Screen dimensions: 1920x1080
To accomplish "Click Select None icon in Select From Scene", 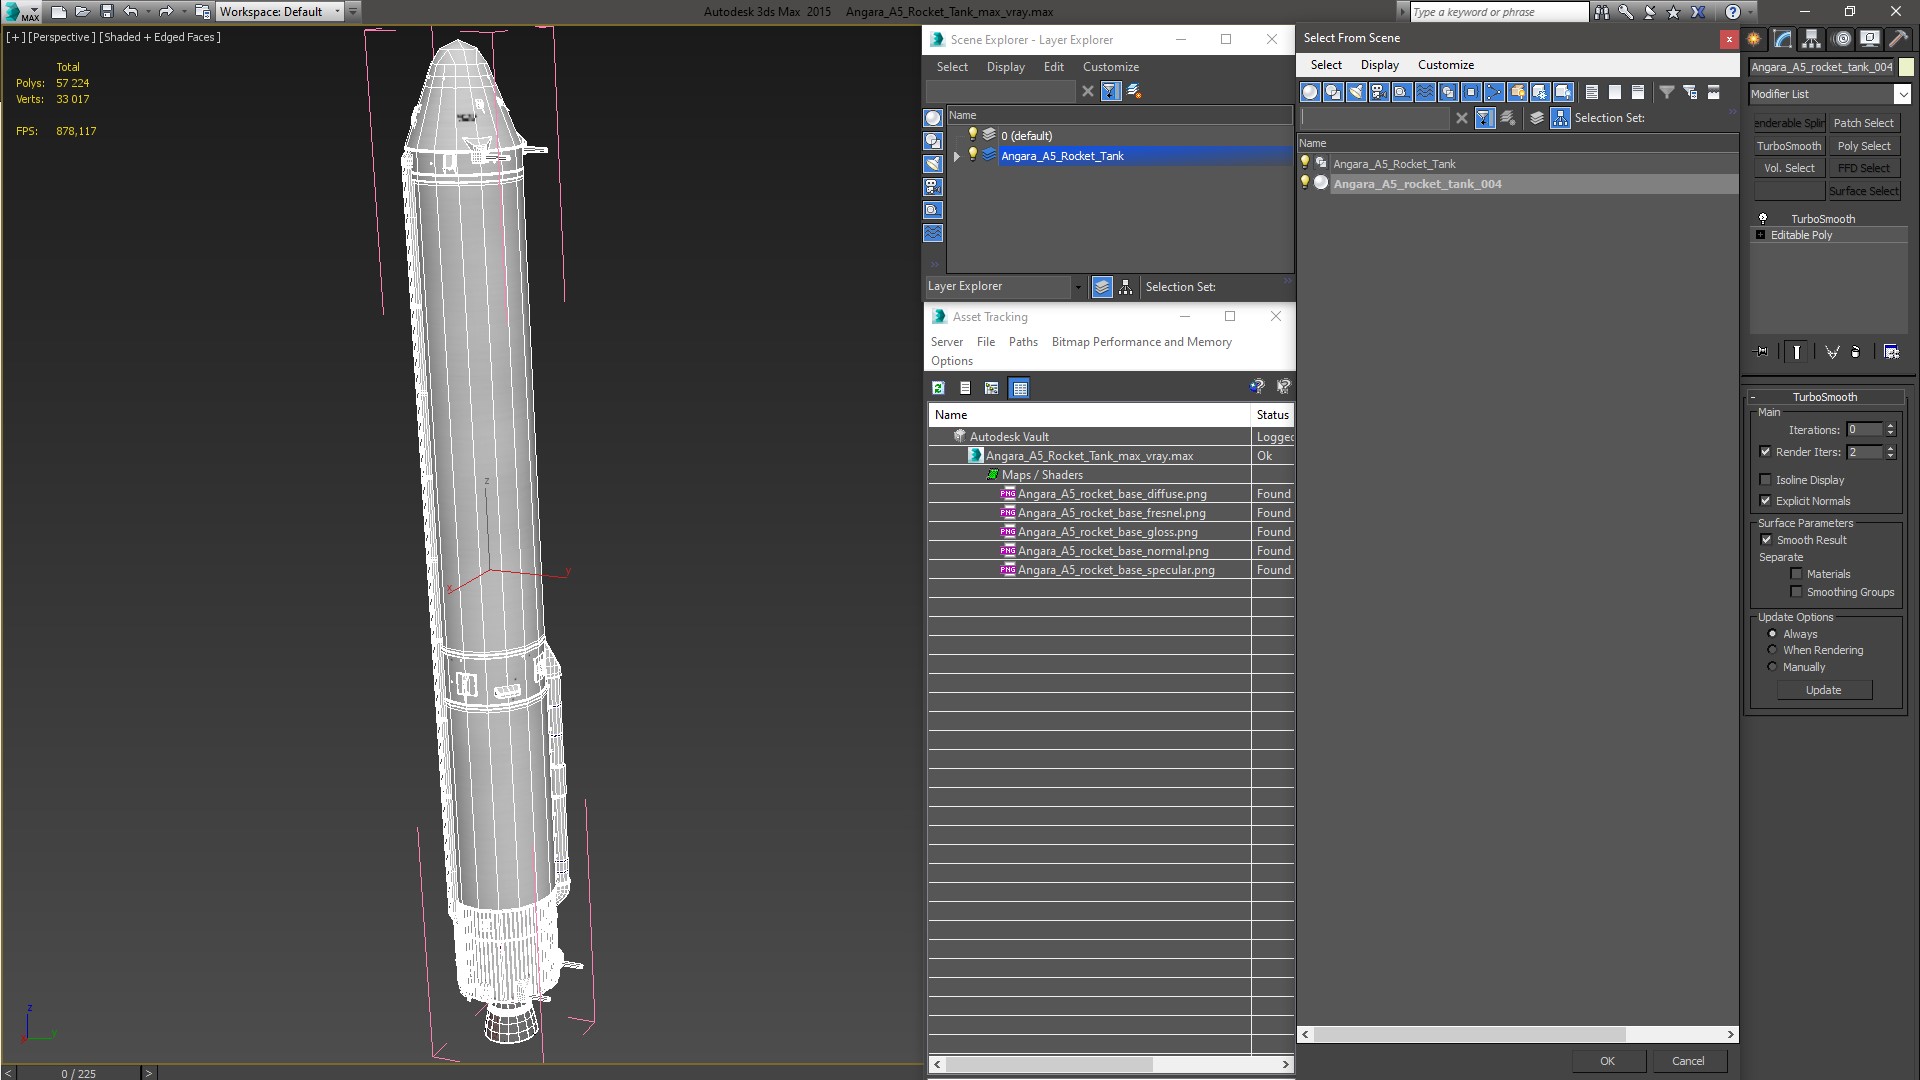I will tap(1615, 92).
